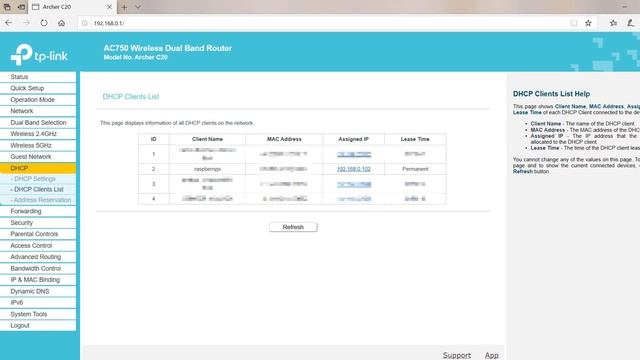The width and height of the screenshot is (640, 360).
Task: Open the Security menu section
Action: coord(38,222)
